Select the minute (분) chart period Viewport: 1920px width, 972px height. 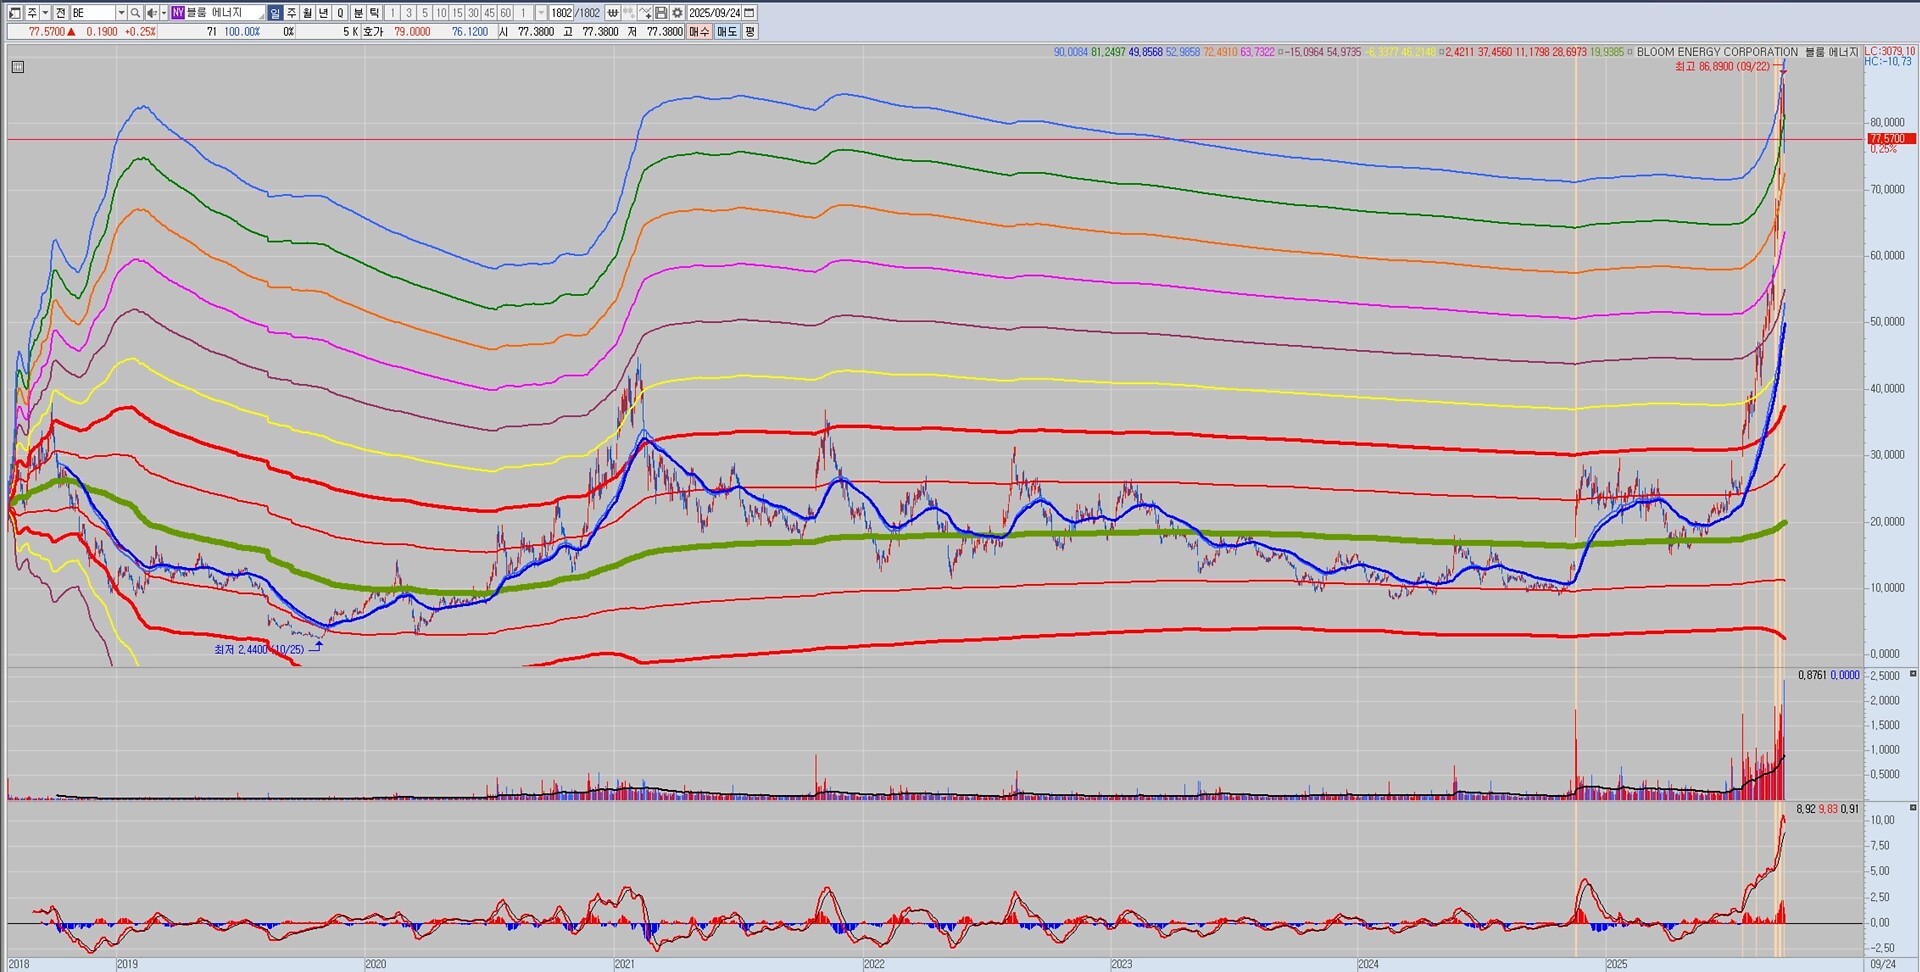(x=358, y=13)
